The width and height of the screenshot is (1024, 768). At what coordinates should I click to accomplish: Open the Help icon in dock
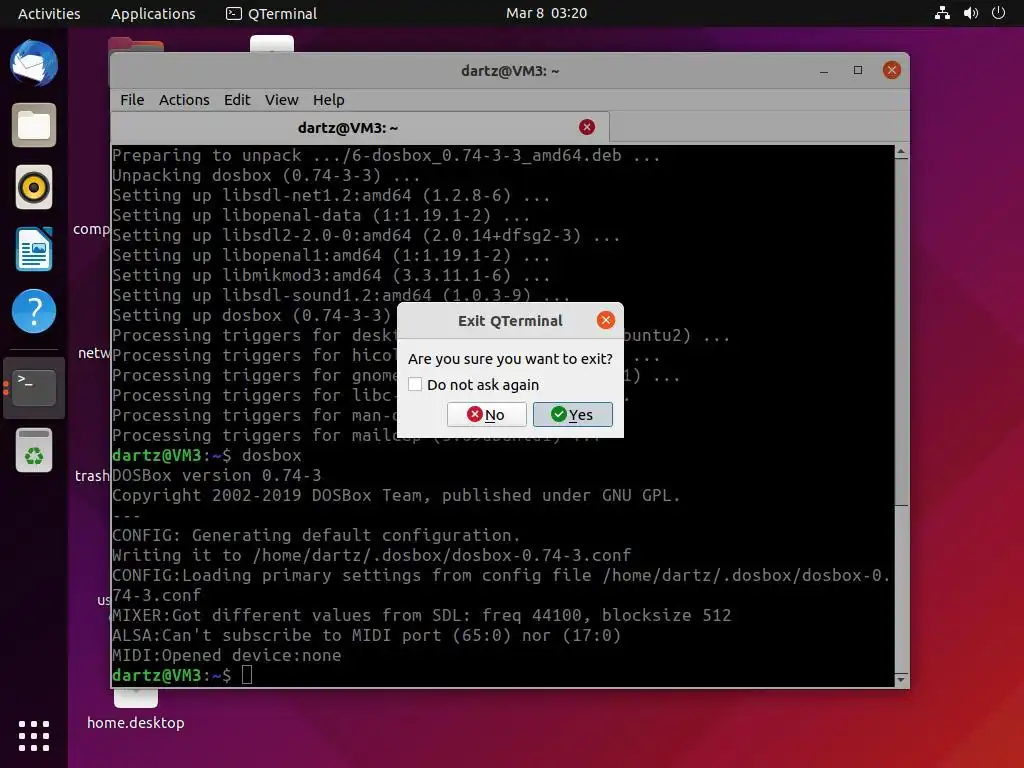click(x=34, y=311)
